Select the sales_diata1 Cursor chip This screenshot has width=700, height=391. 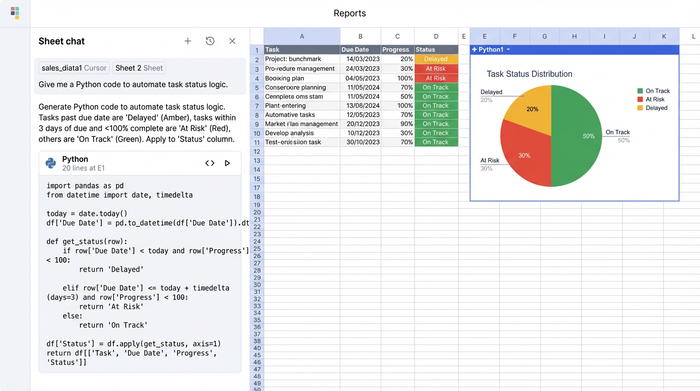[74, 68]
